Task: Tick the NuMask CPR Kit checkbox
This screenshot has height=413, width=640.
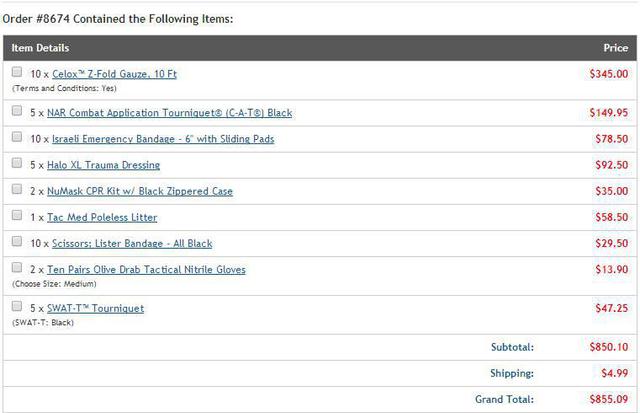Action: pos(17,189)
